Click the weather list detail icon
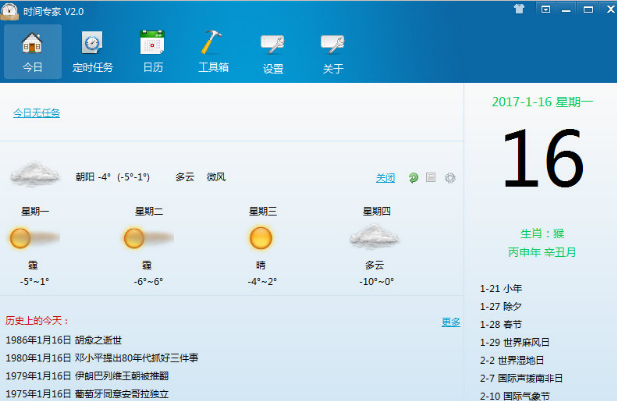Viewport: 617px width, 401px height. (x=431, y=177)
